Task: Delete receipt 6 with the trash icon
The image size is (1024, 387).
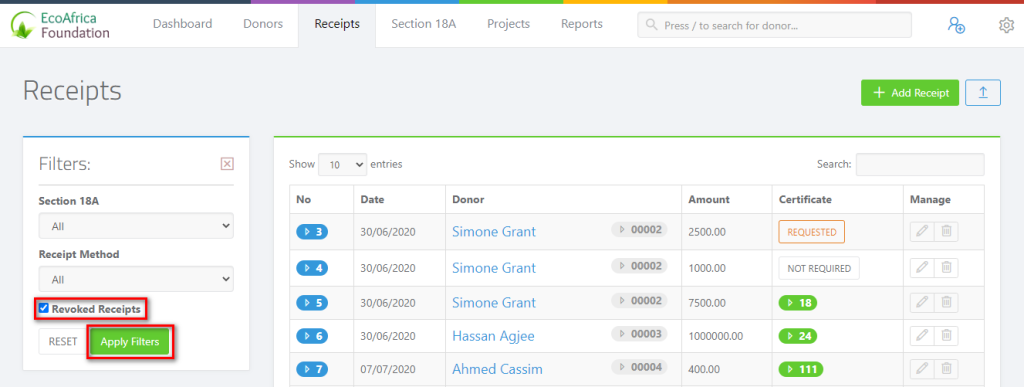Action: coord(946,336)
